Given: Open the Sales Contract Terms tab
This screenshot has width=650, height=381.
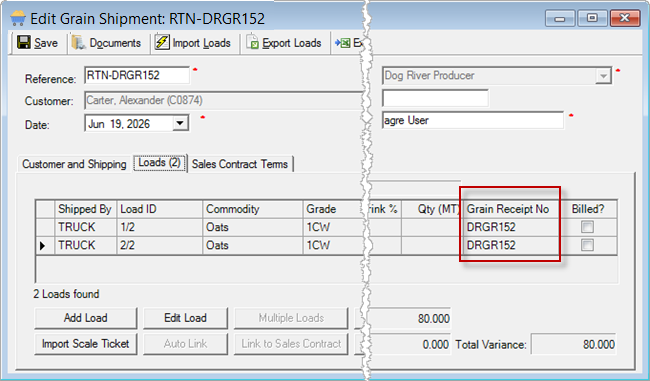Looking at the screenshot, I should point(240,164).
